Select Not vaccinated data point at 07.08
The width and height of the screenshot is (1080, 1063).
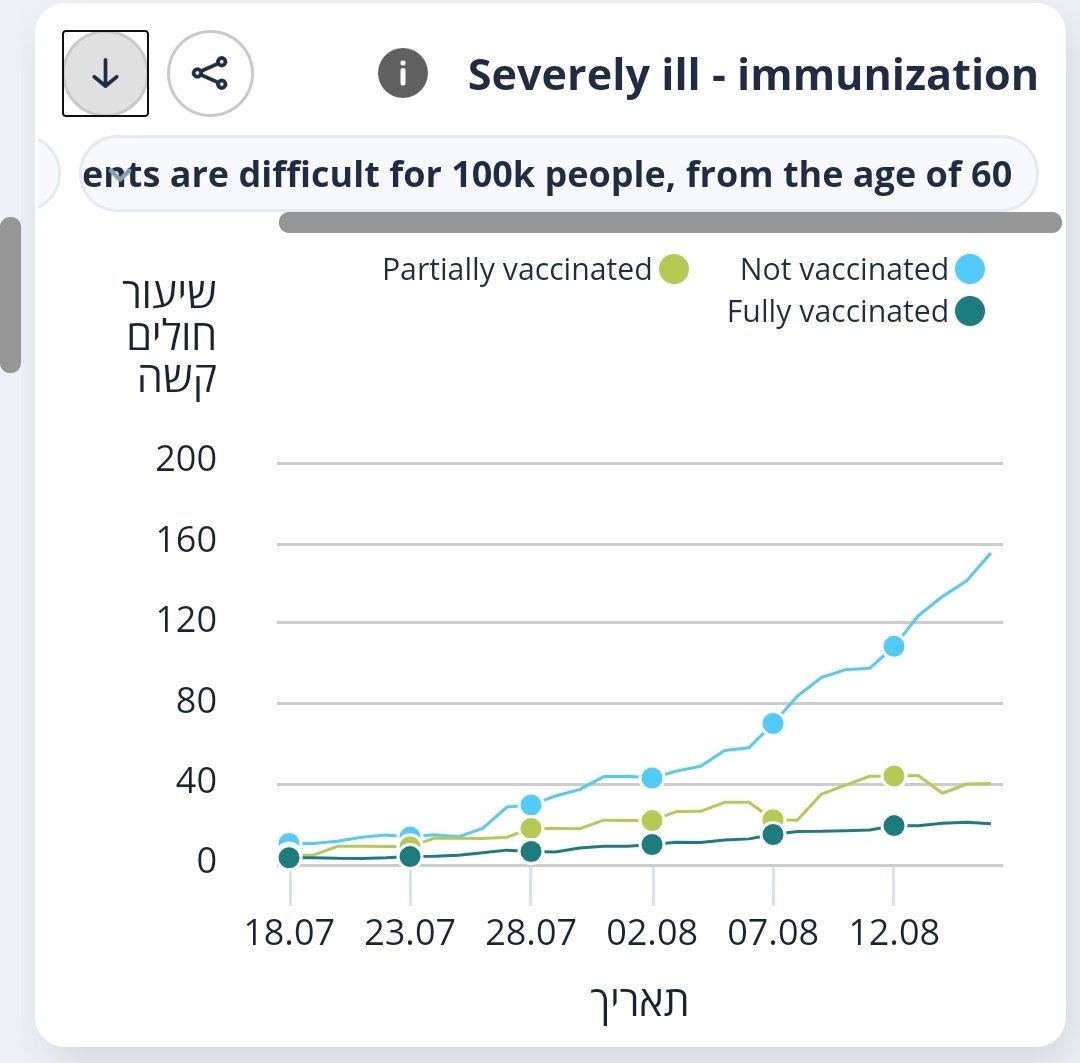click(x=773, y=723)
